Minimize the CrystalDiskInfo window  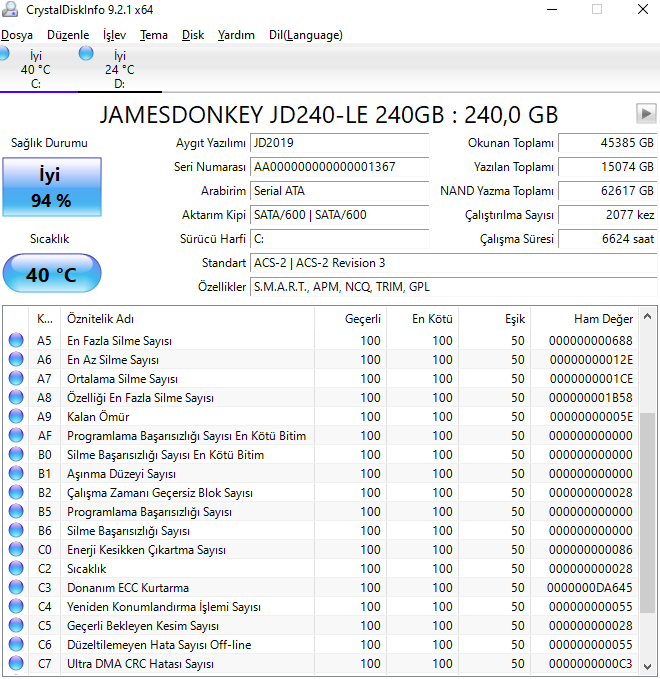click(552, 9)
